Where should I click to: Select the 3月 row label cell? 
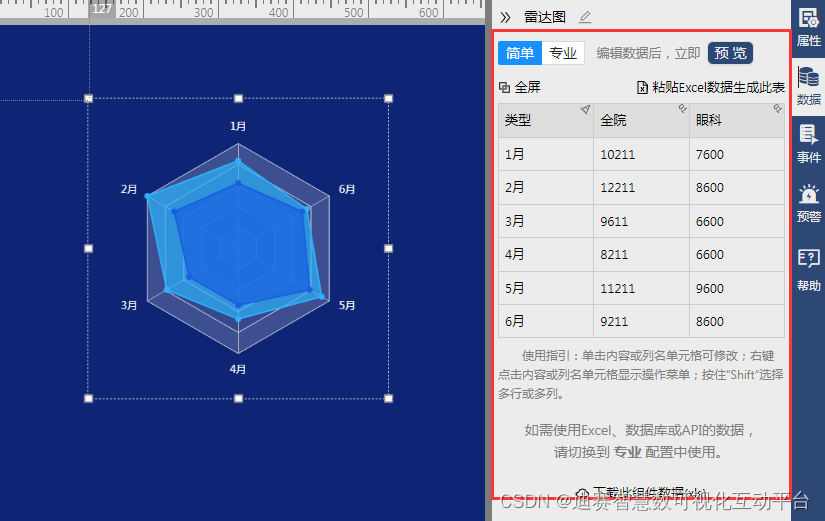coord(546,221)
